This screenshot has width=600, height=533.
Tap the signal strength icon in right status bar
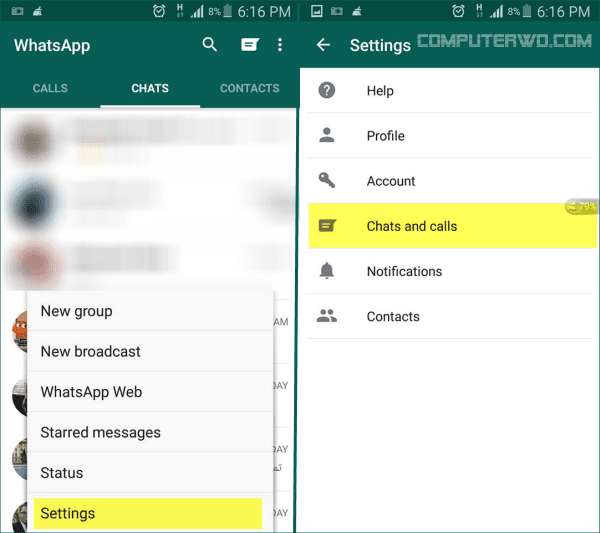pyautogui.click(x=496, y=11)
